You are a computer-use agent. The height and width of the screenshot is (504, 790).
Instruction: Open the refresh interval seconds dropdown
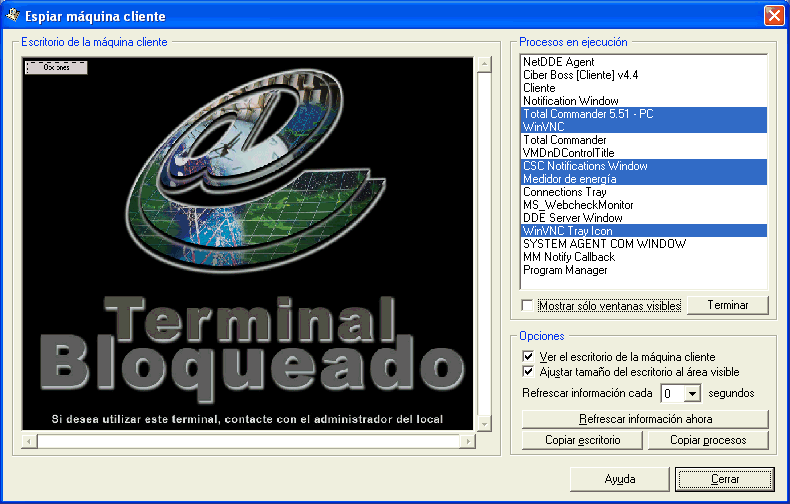[693, 393]
